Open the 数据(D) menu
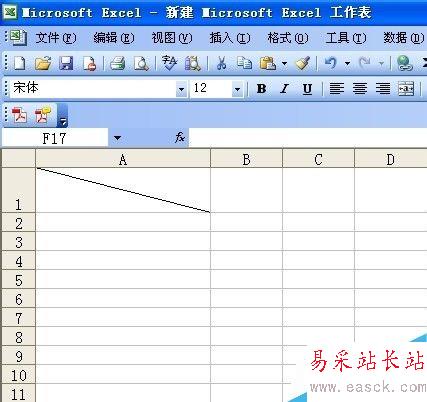 coord(404,38)
